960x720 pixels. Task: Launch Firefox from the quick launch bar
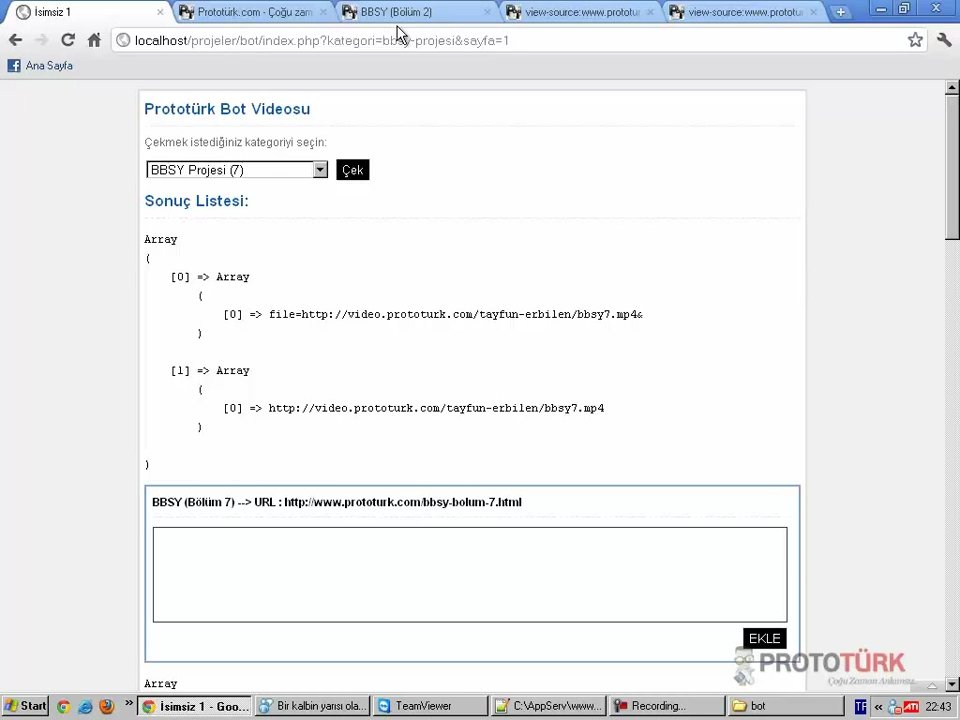[107, 707]
